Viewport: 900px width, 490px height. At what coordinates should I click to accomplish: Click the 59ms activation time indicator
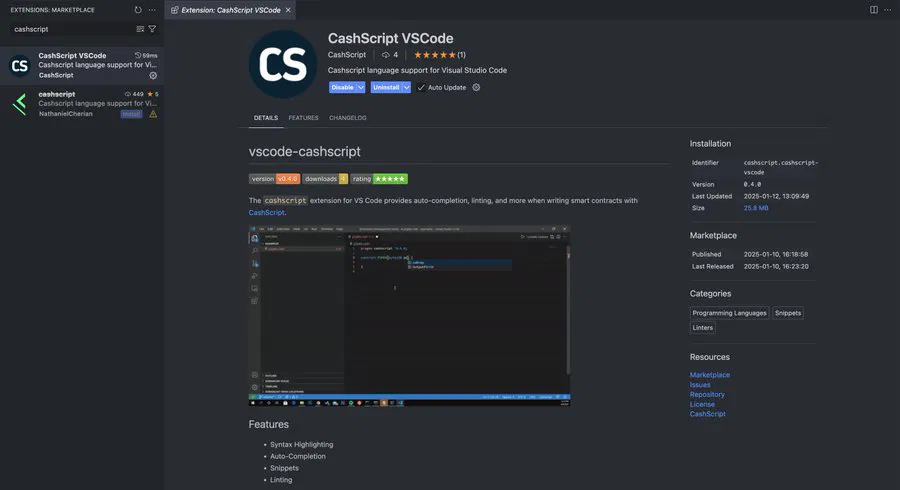(146, 56)
